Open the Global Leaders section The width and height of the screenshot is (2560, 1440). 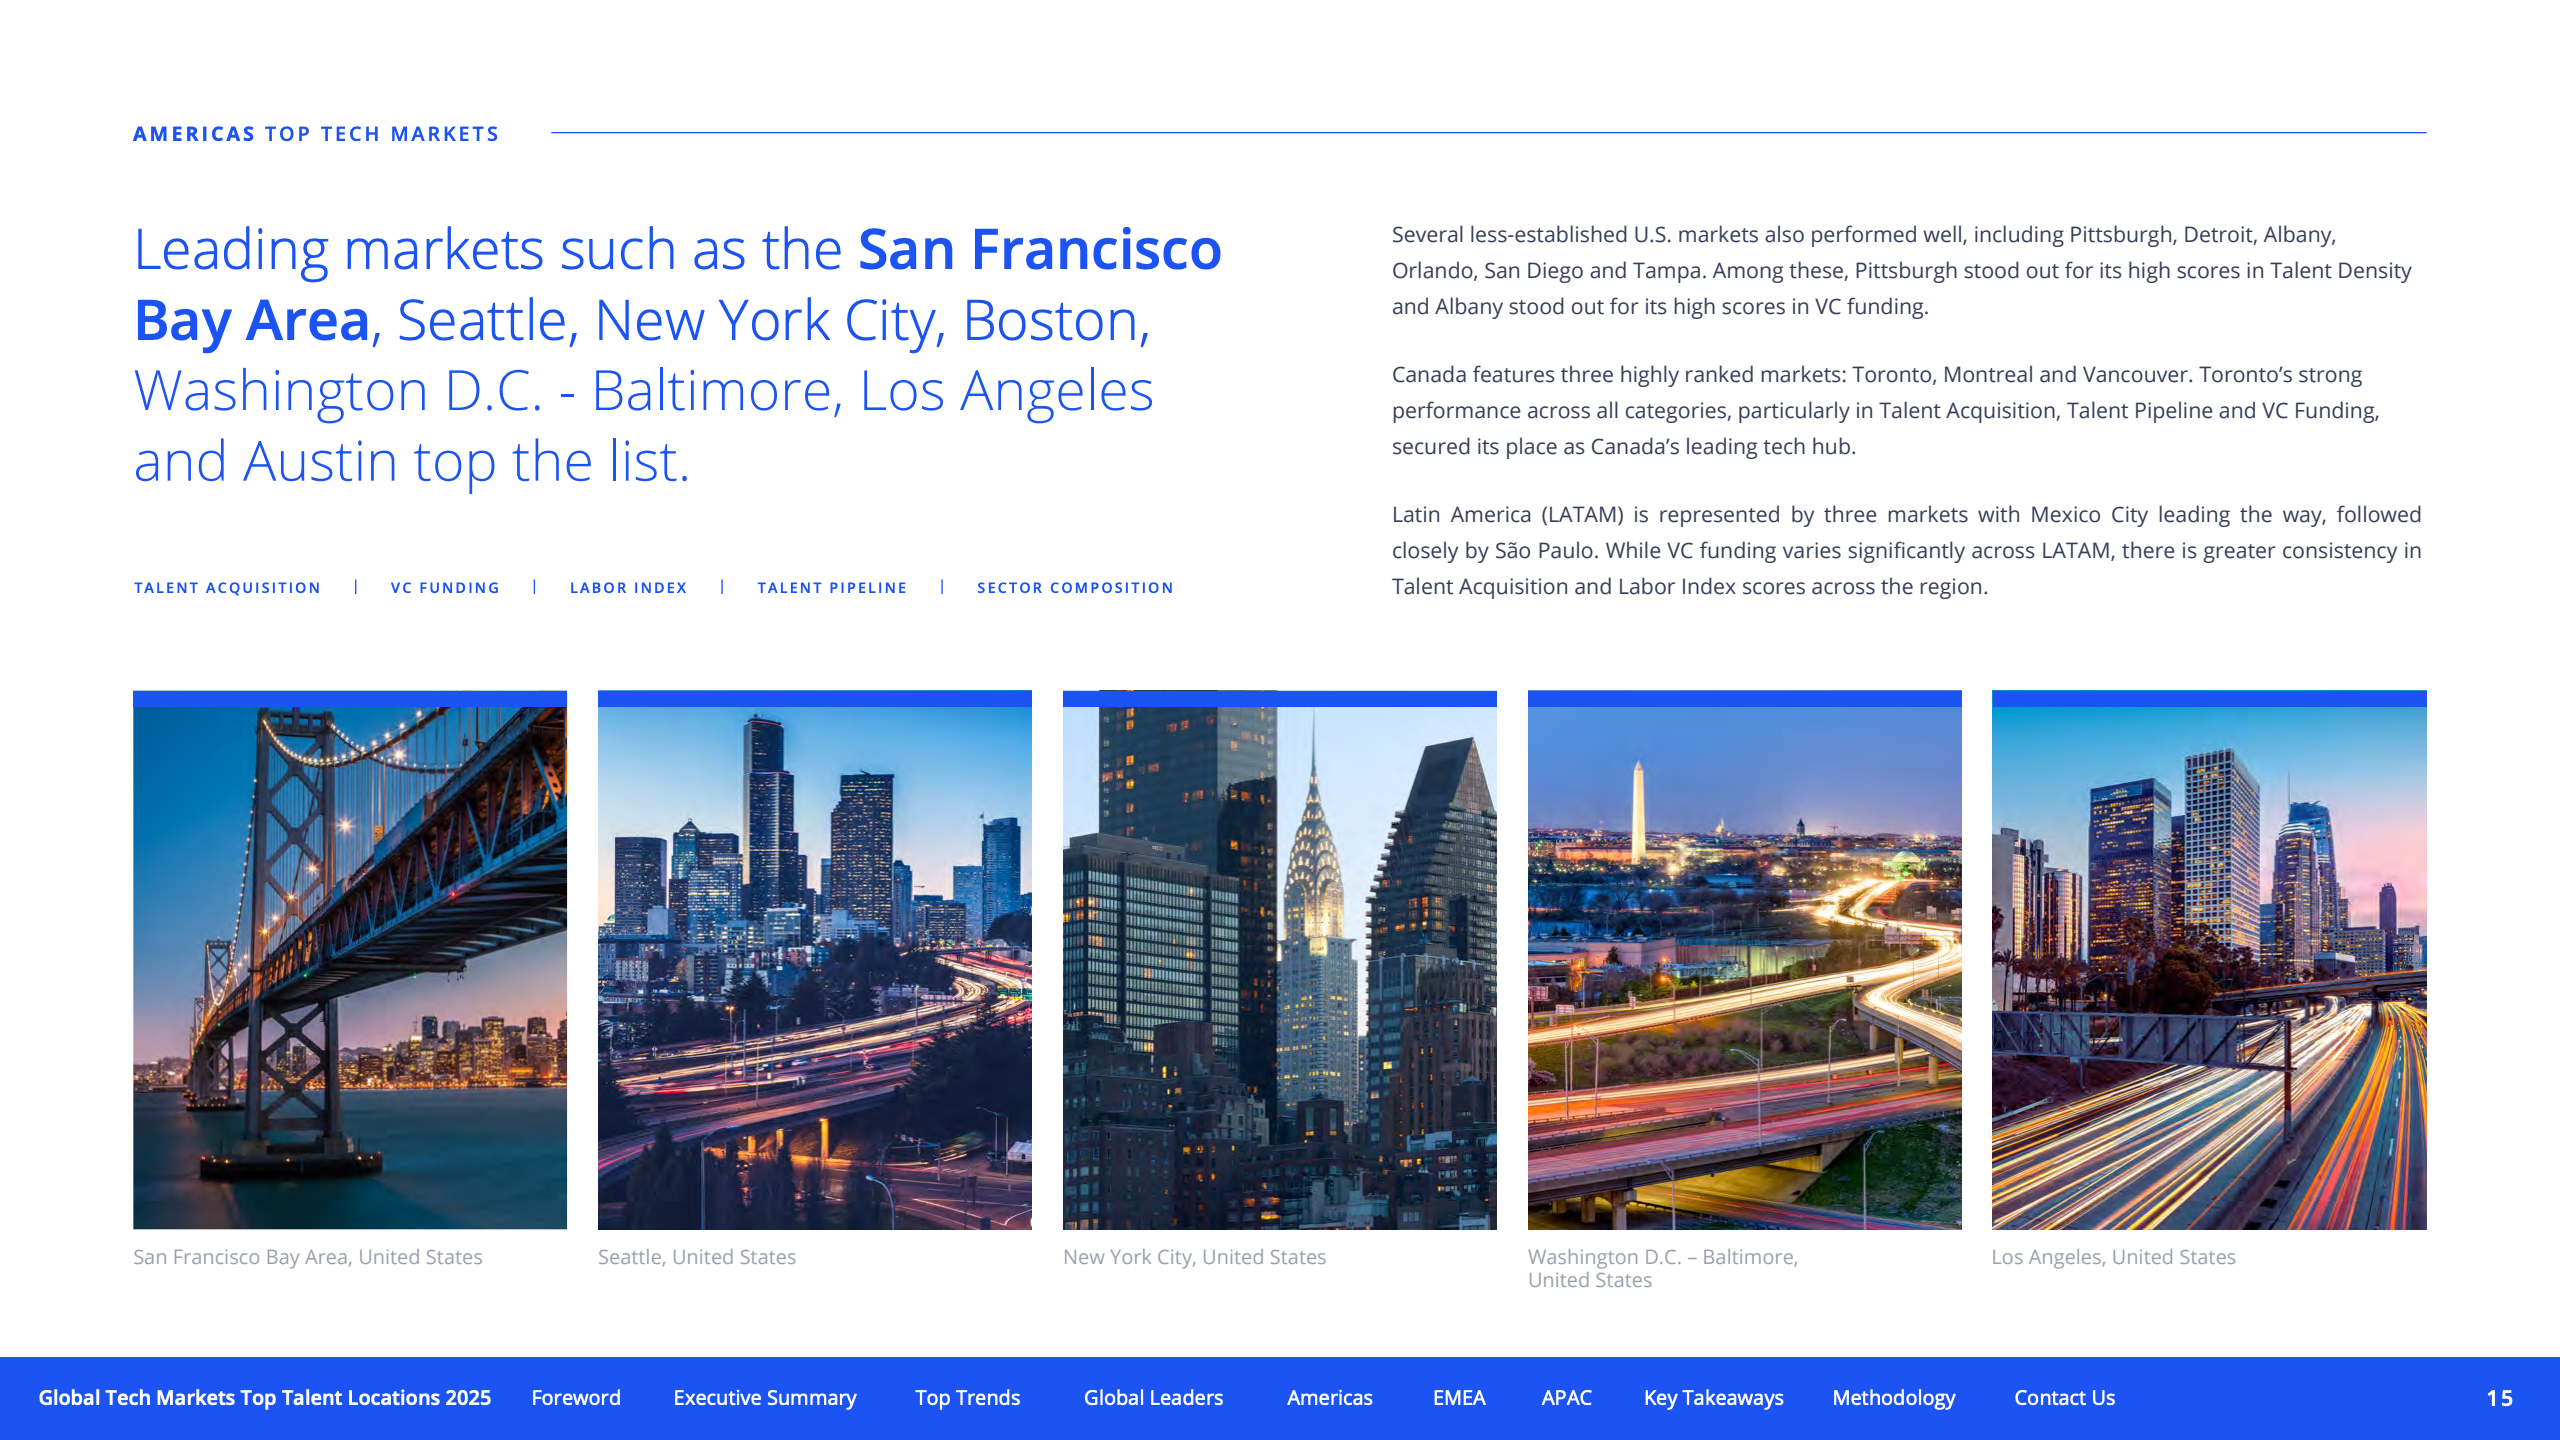[x=1153, y=1397]
